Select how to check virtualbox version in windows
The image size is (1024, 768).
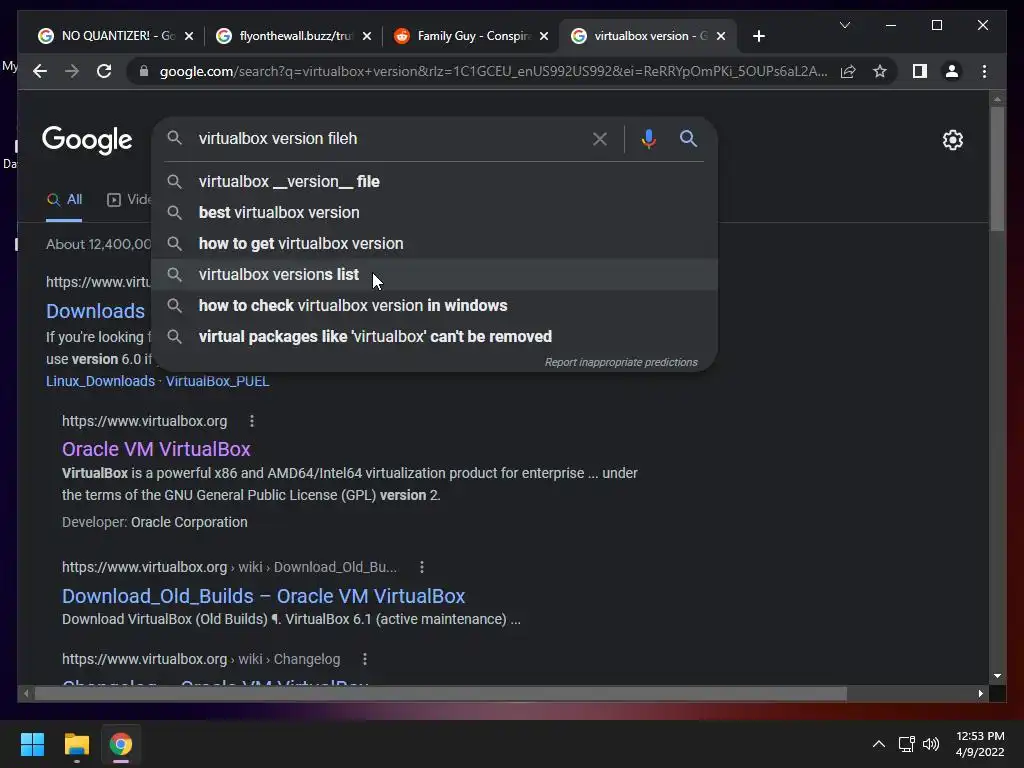pyautogui.click(x=434, y=306)
